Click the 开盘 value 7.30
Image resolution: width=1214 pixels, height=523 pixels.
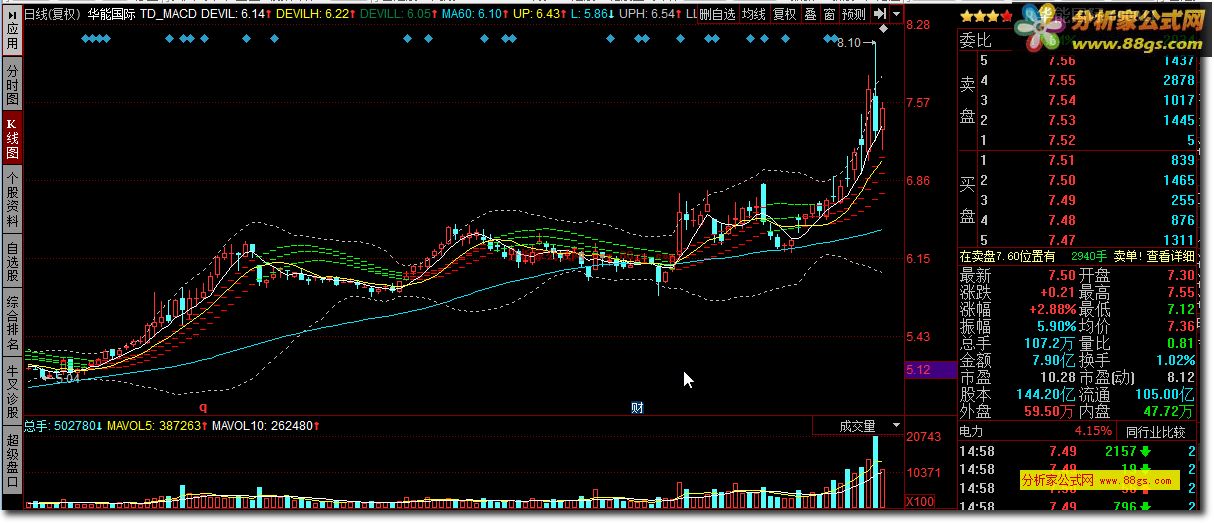click(x=1180, y=276)
